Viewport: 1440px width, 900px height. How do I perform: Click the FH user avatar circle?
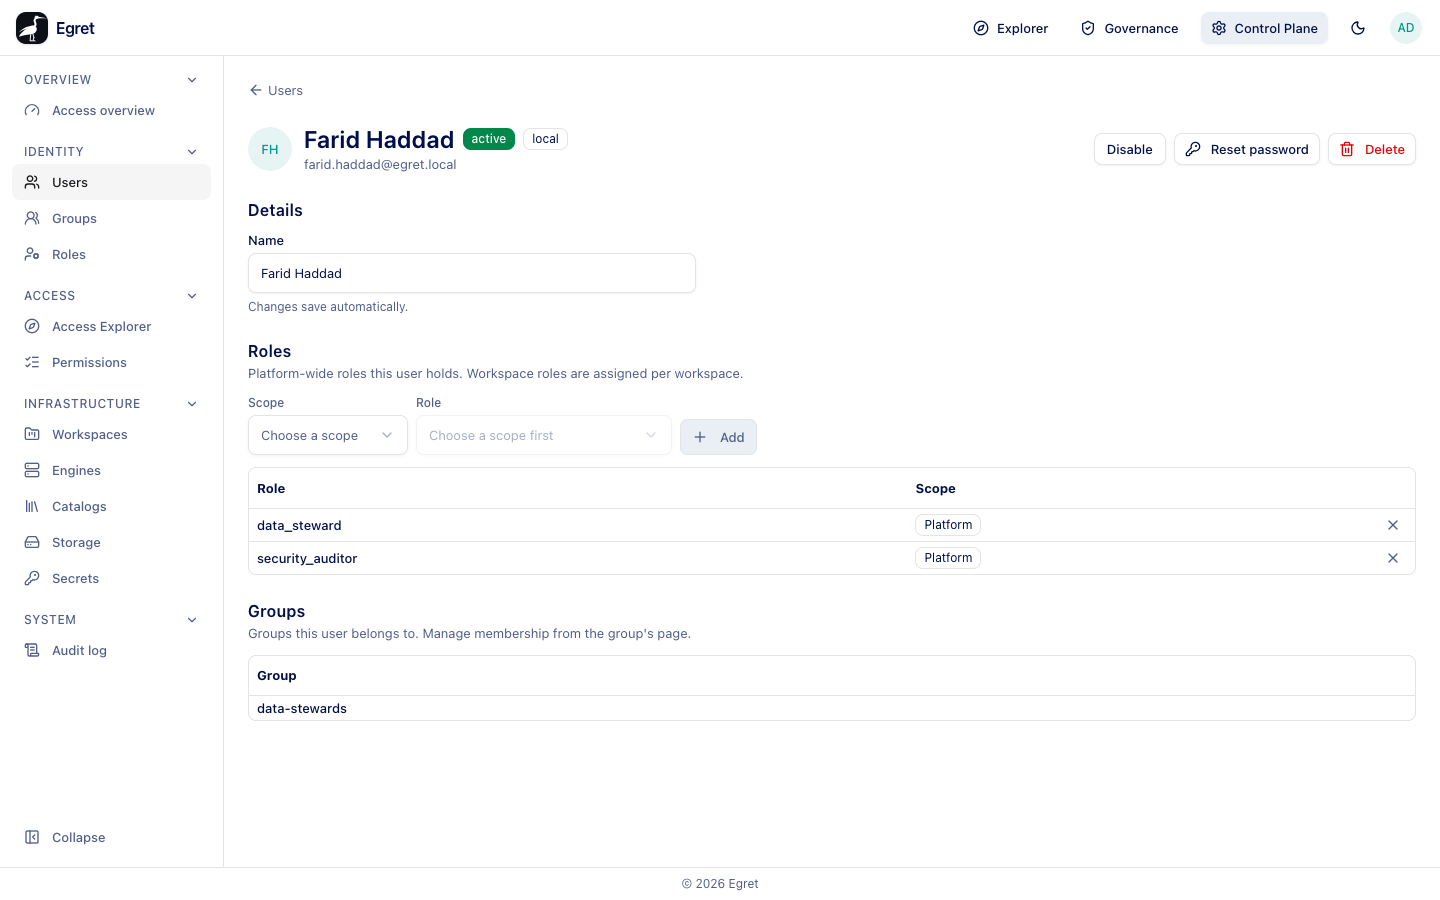[270, 149]
